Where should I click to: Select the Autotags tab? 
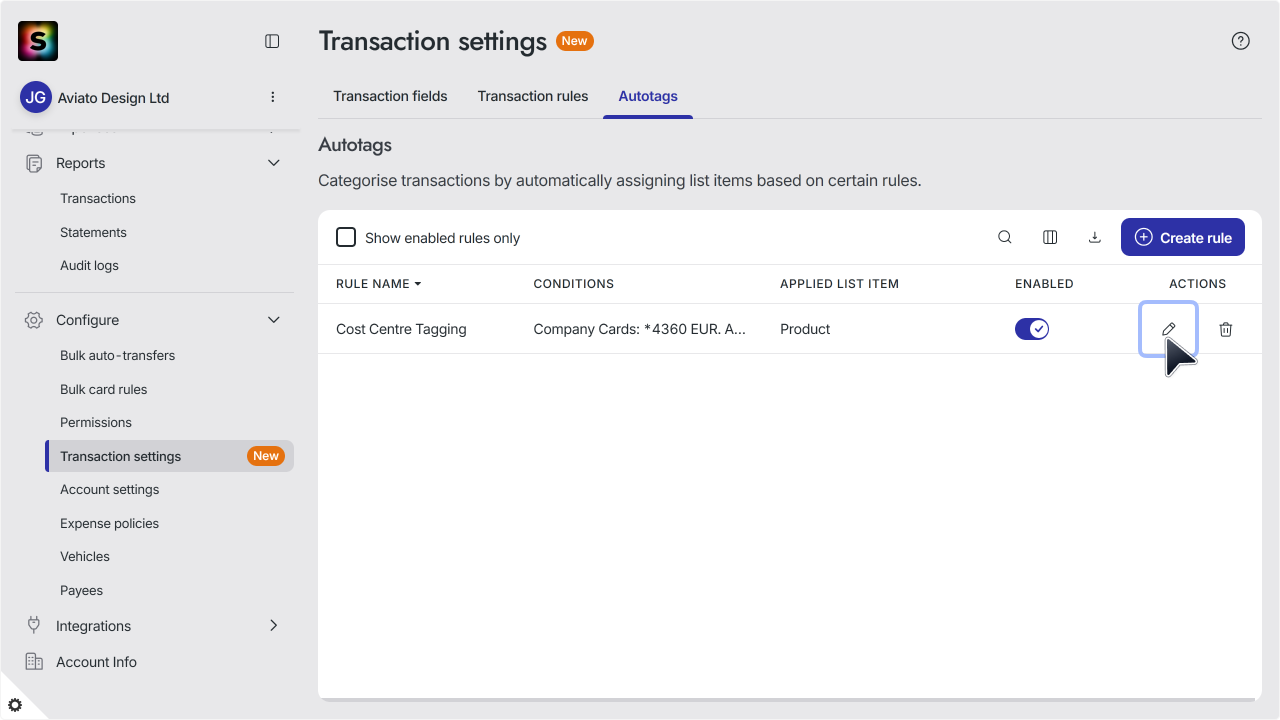pyautogui.click(x=648, y=96)
